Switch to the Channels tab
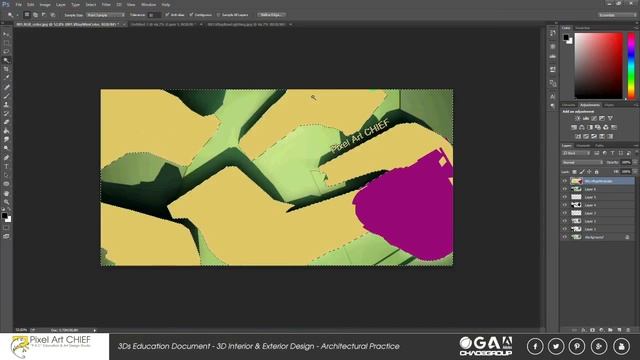Image resolution: width=640 pixels, height=360 pixels. click(583, 146)
